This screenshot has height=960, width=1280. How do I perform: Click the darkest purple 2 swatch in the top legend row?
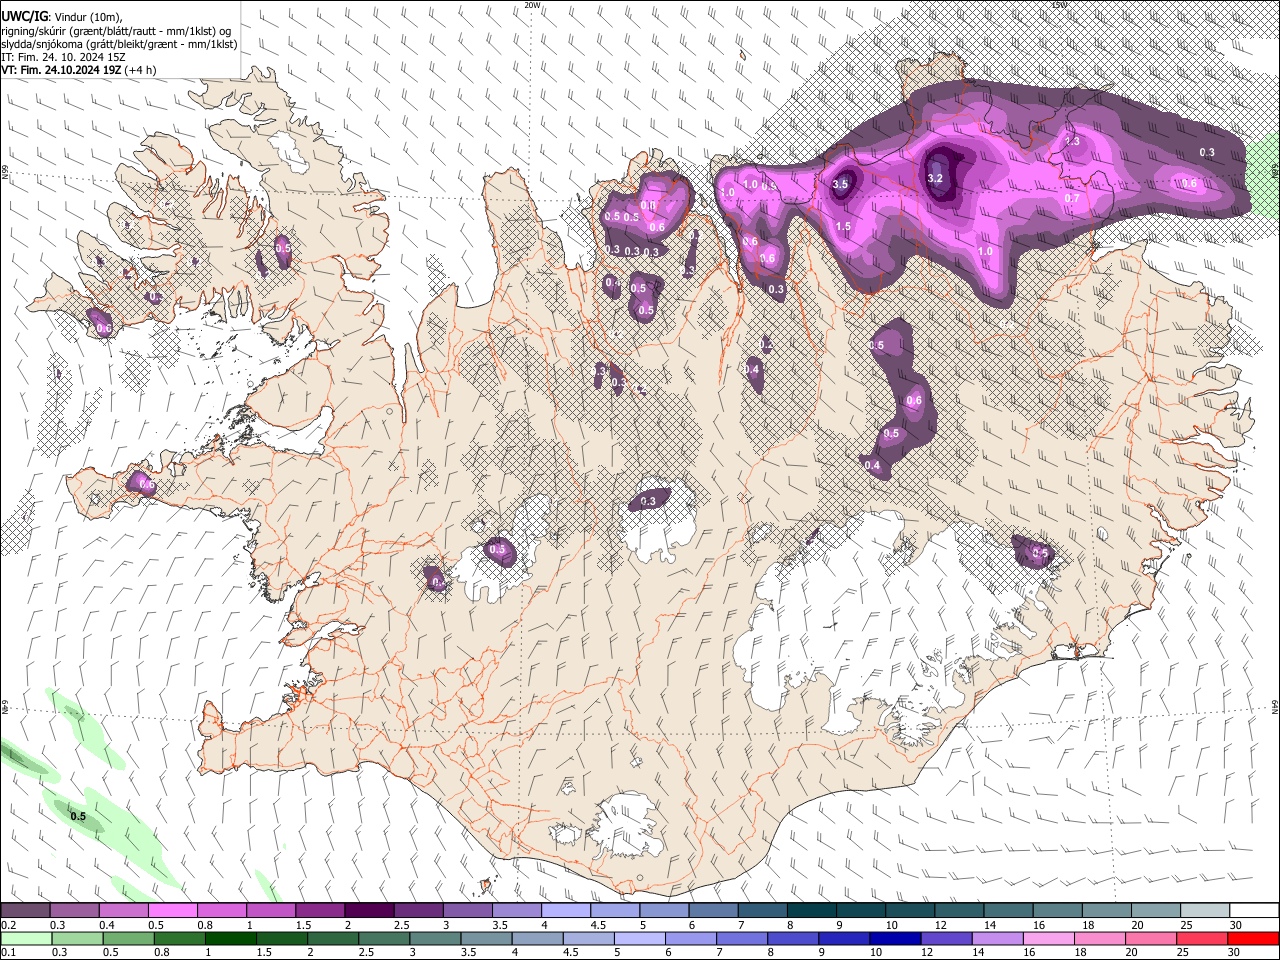369,911
